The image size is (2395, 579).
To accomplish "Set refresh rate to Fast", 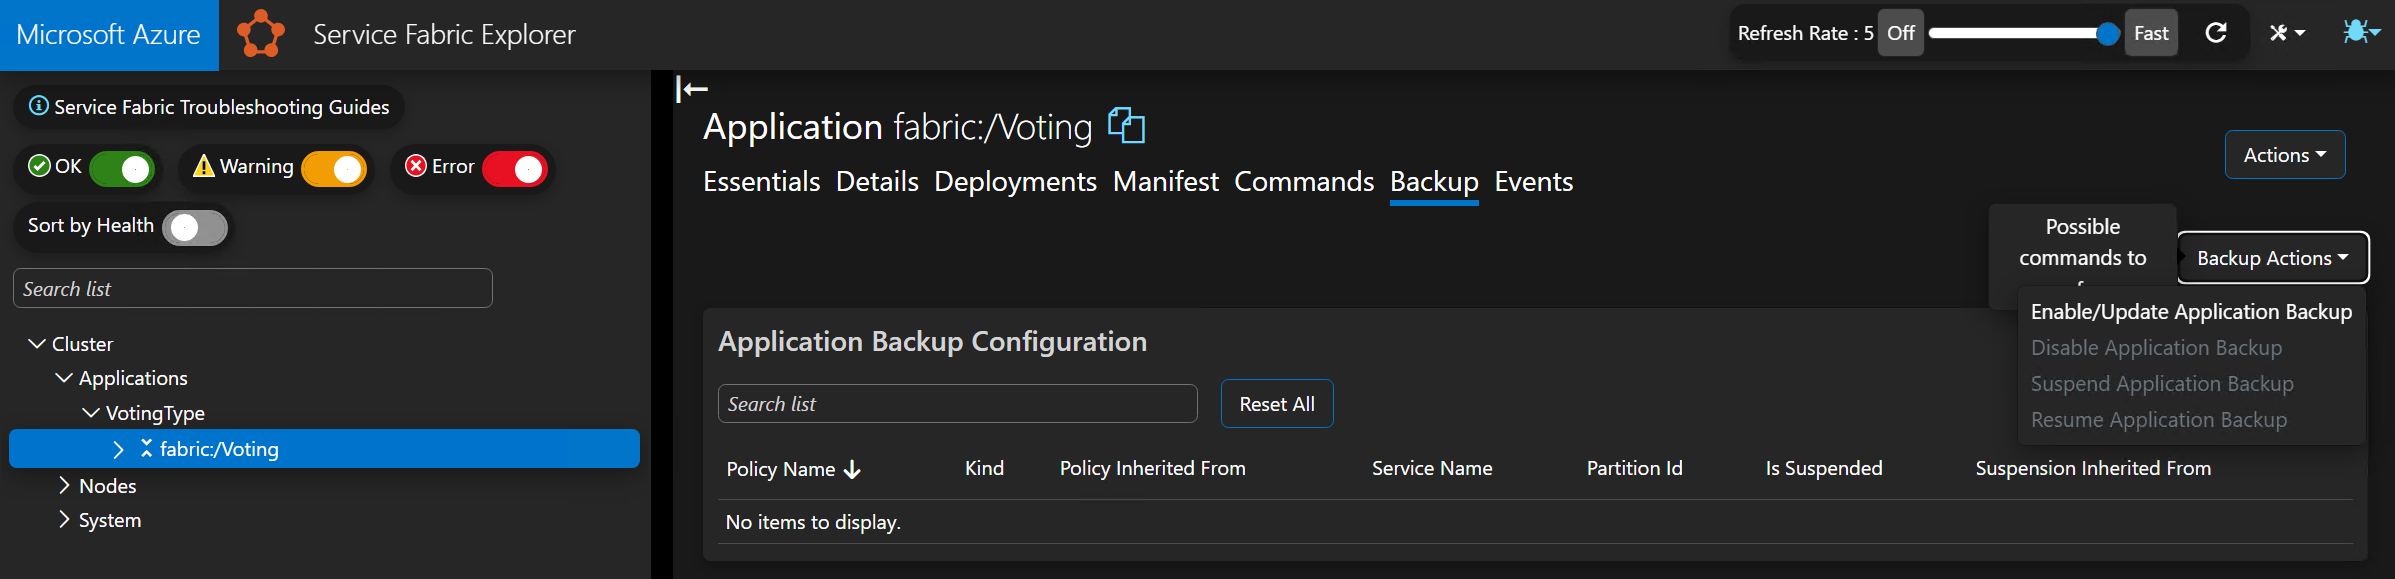I will pyautogui.click(x=2150, y=33).
